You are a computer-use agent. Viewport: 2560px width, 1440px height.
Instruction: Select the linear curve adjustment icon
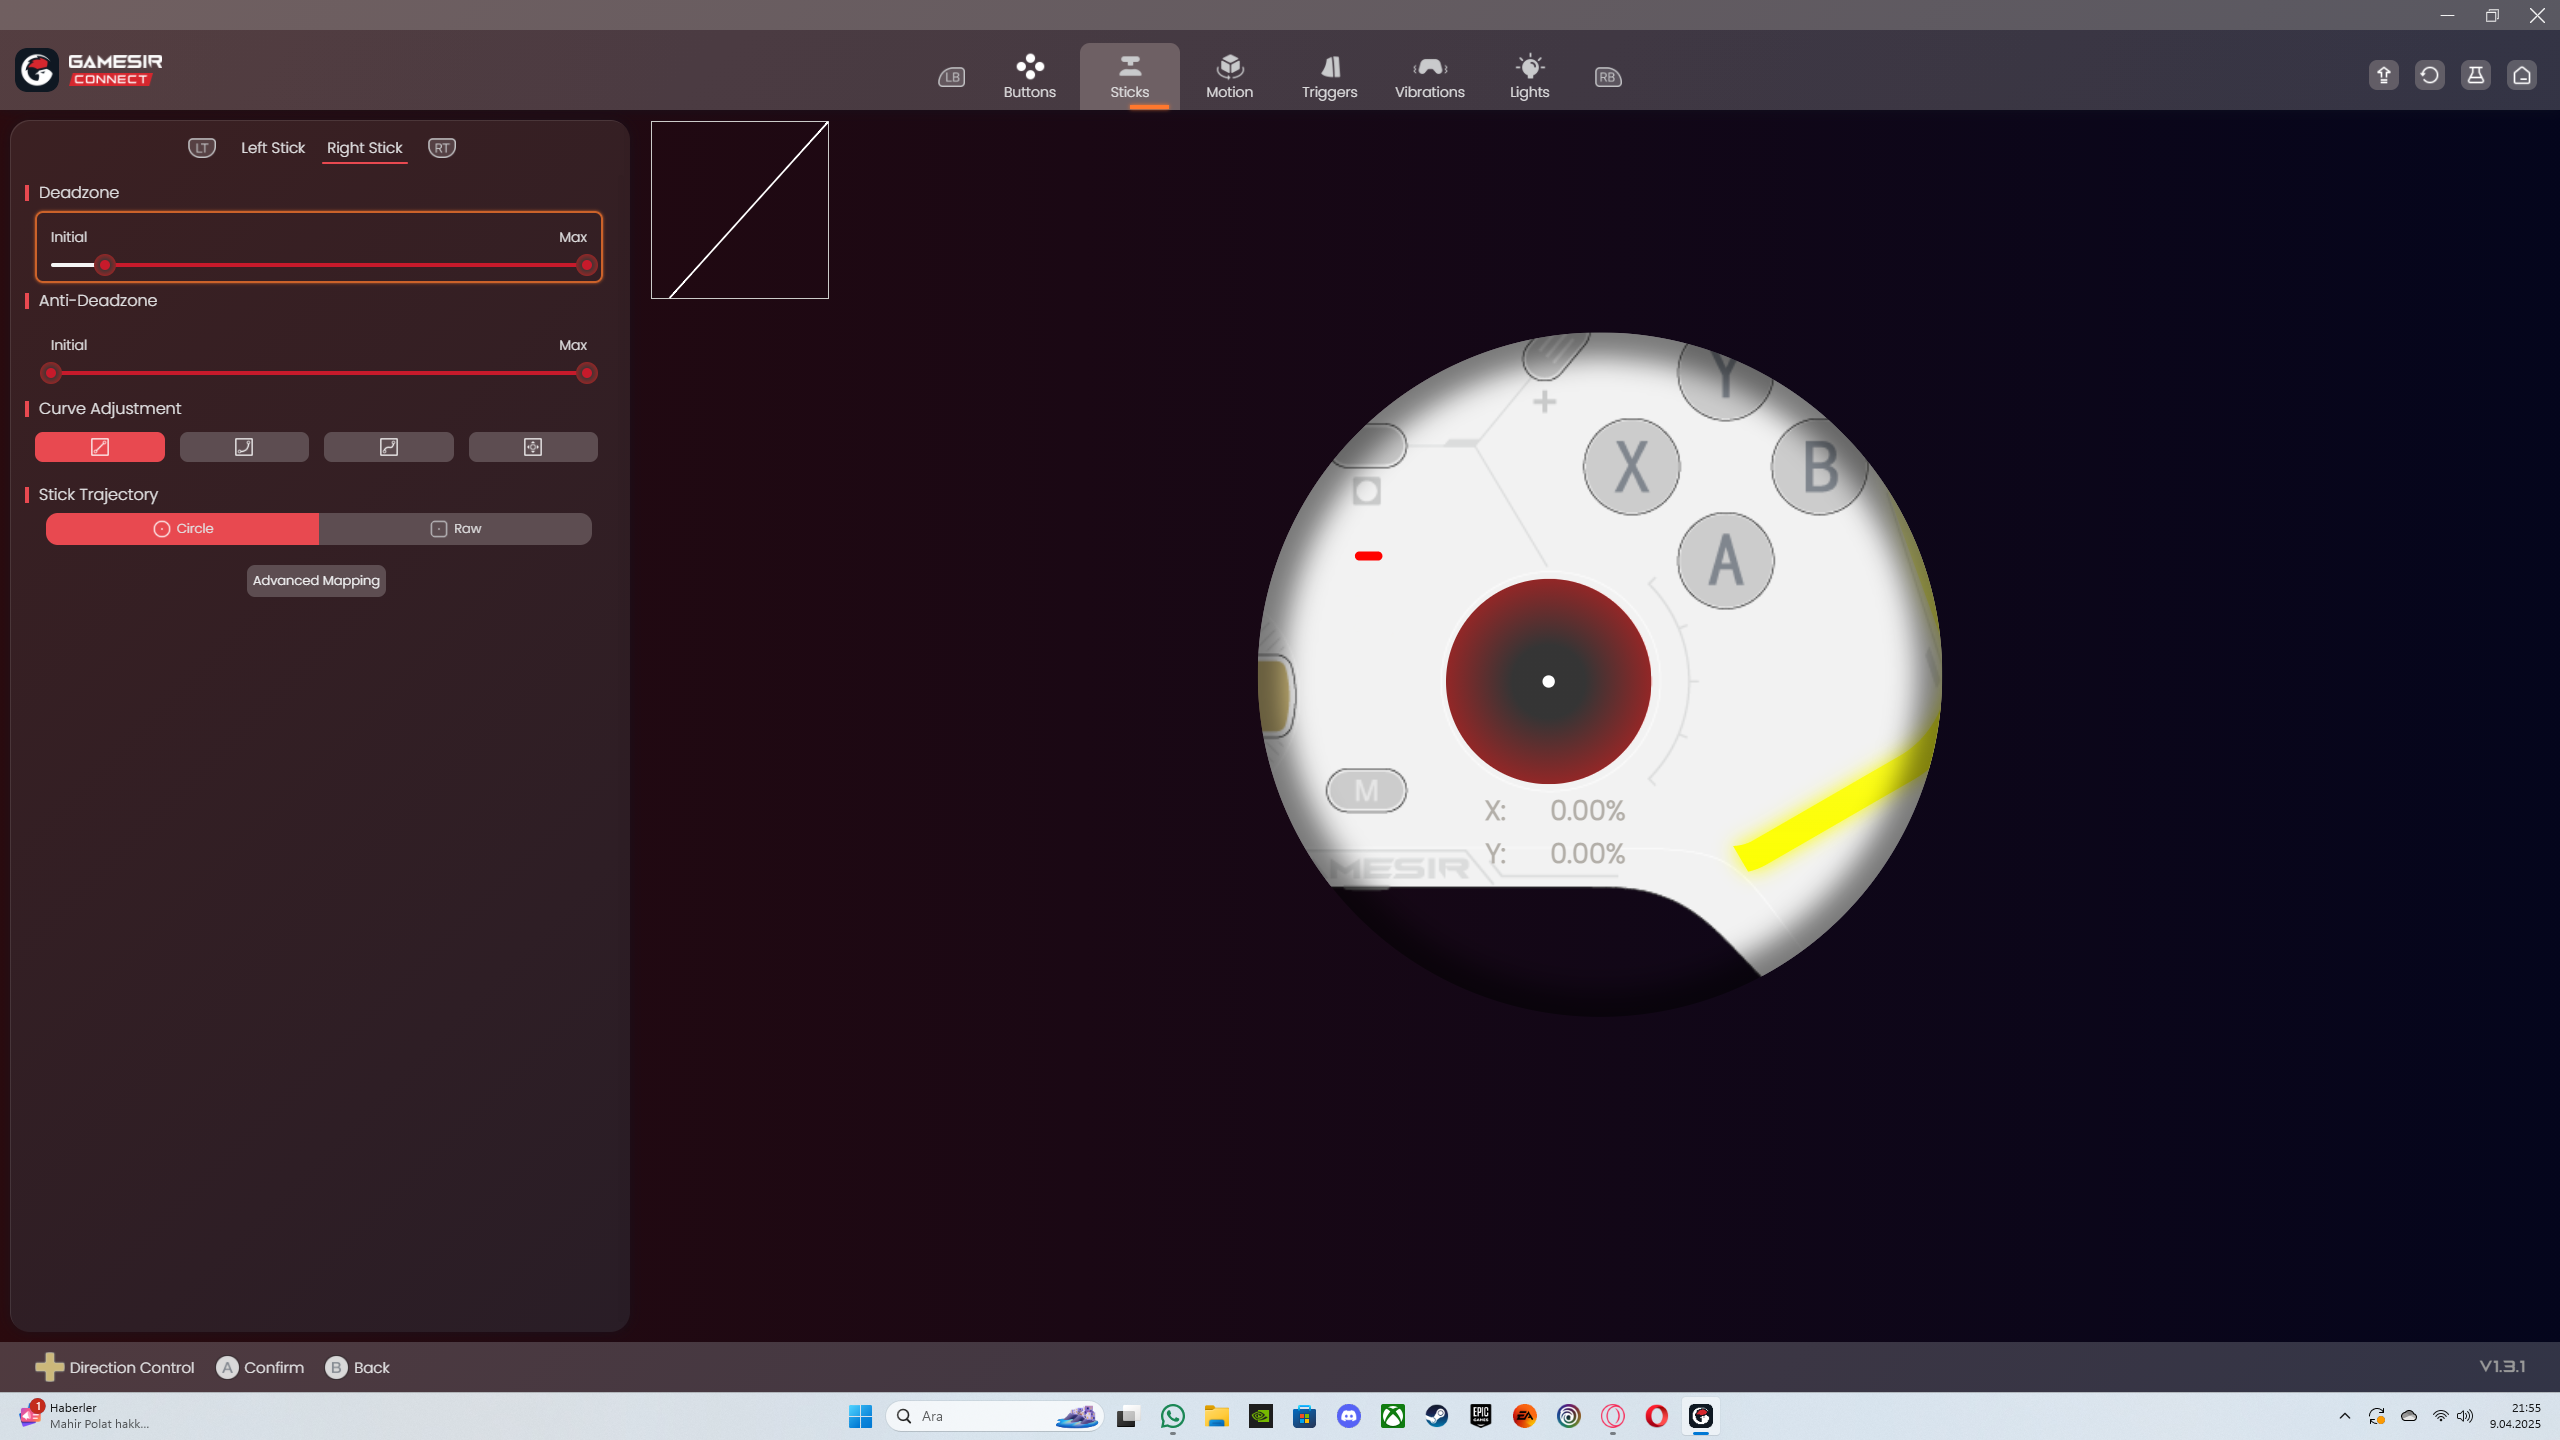pos(100,447)
